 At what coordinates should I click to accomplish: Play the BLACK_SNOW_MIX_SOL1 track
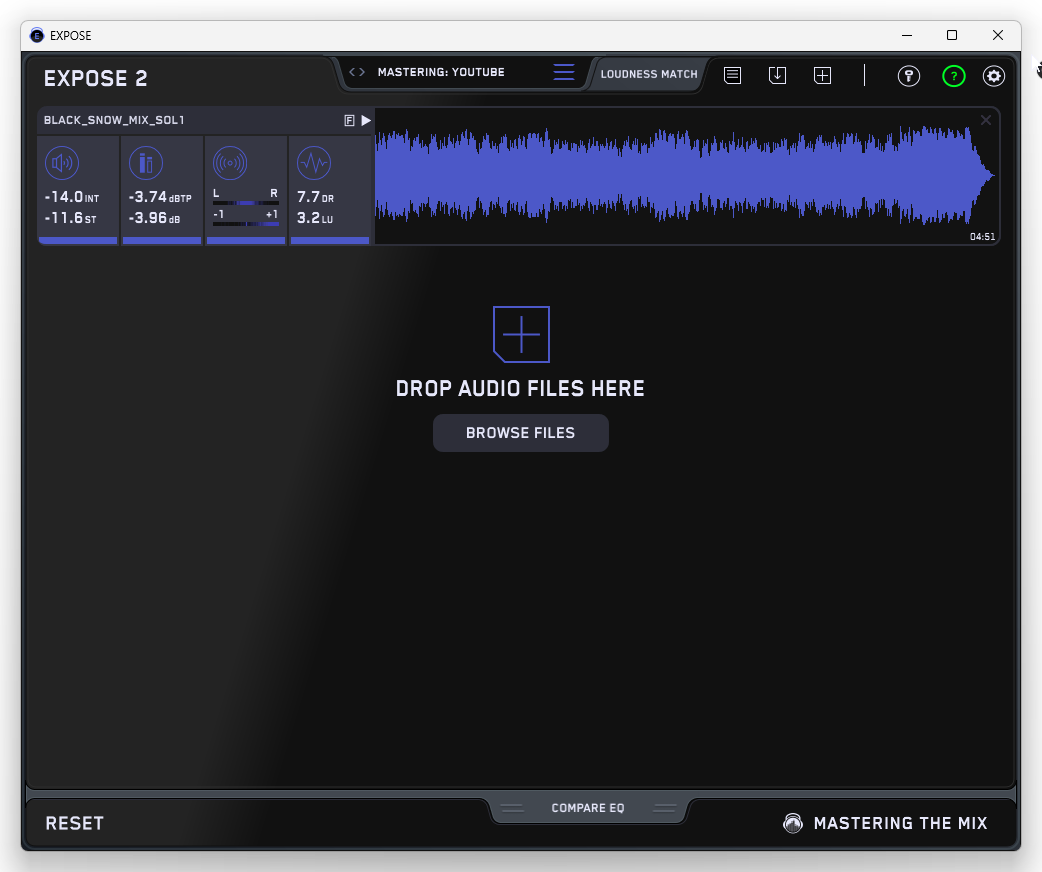point(366,120)
